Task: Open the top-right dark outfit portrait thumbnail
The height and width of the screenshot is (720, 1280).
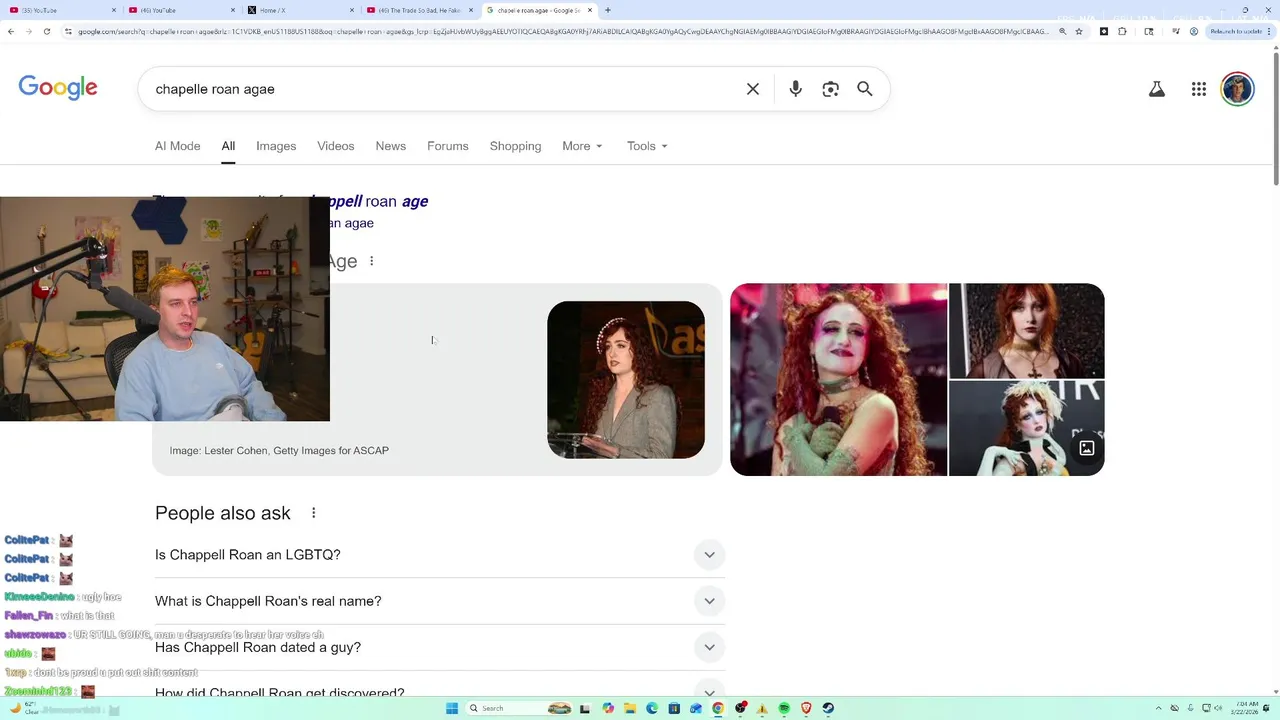Action: point(1027,330)
